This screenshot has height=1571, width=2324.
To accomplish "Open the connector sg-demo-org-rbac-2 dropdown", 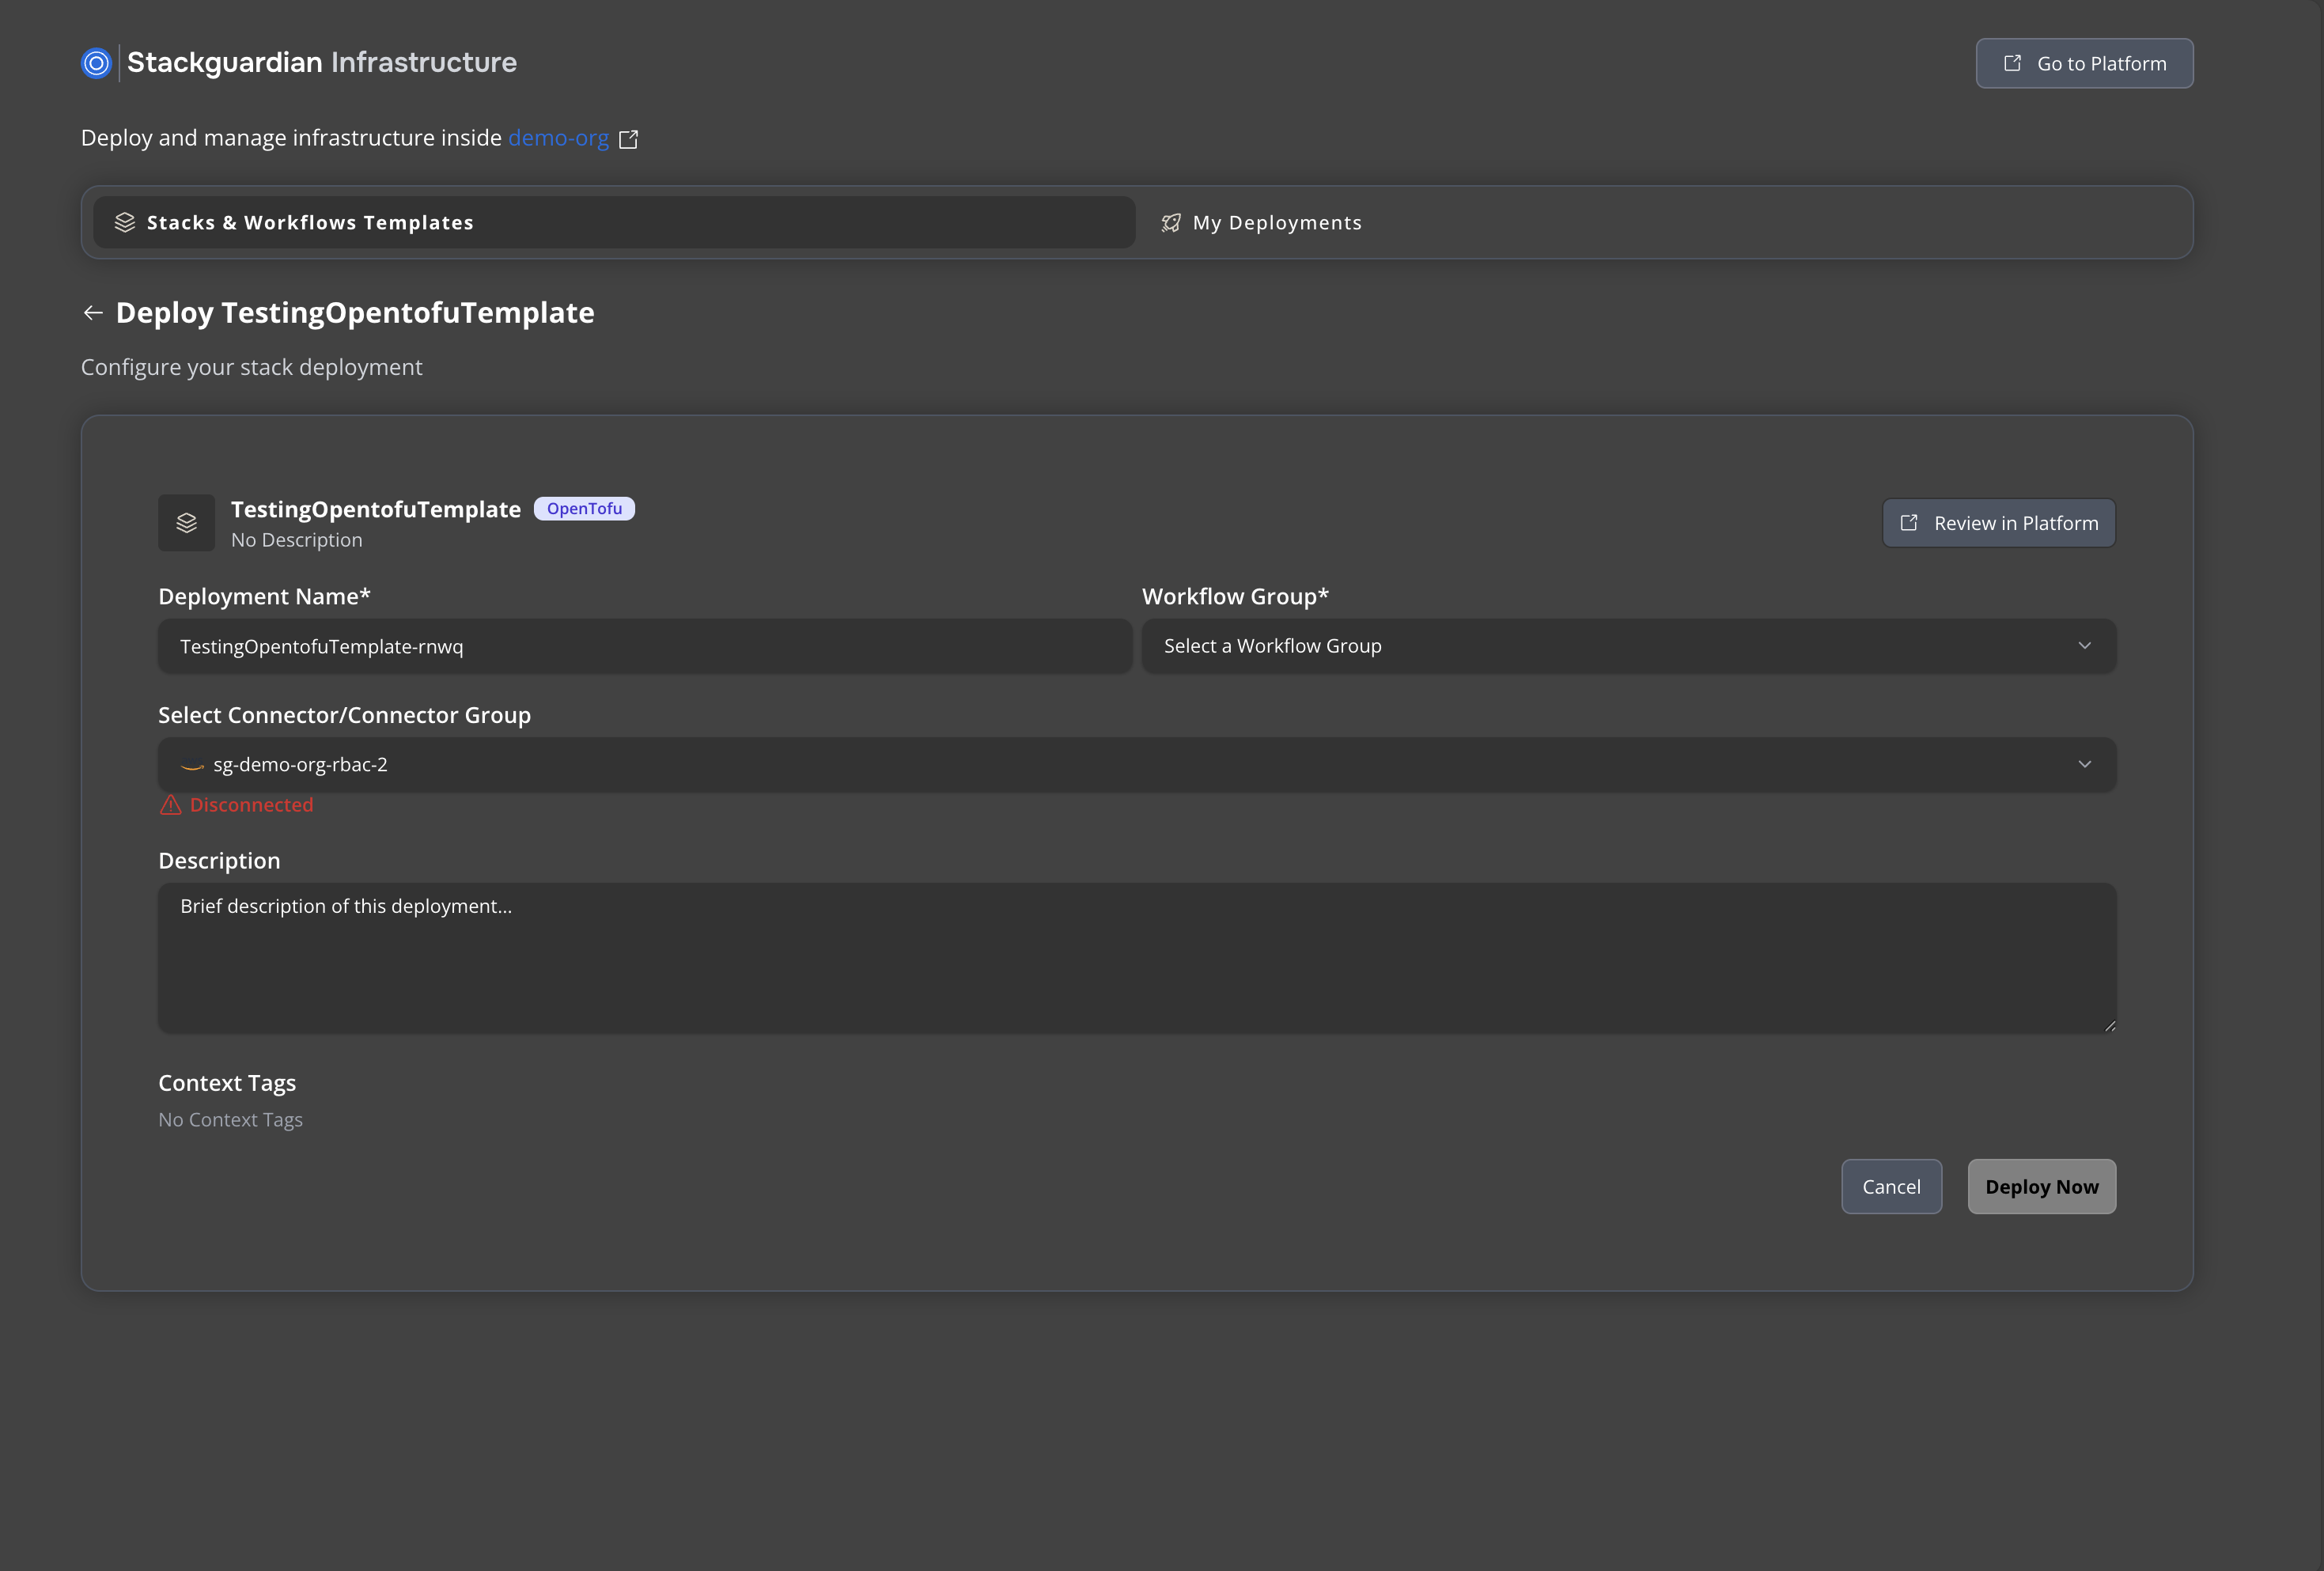I will (x=1137, y=765).
